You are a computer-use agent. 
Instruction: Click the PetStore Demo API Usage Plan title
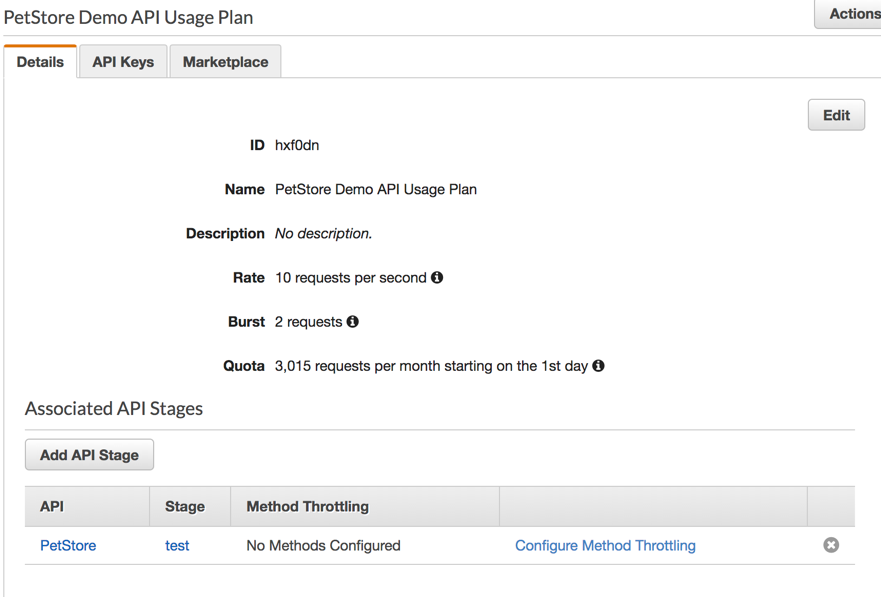[x=129, y=17]
